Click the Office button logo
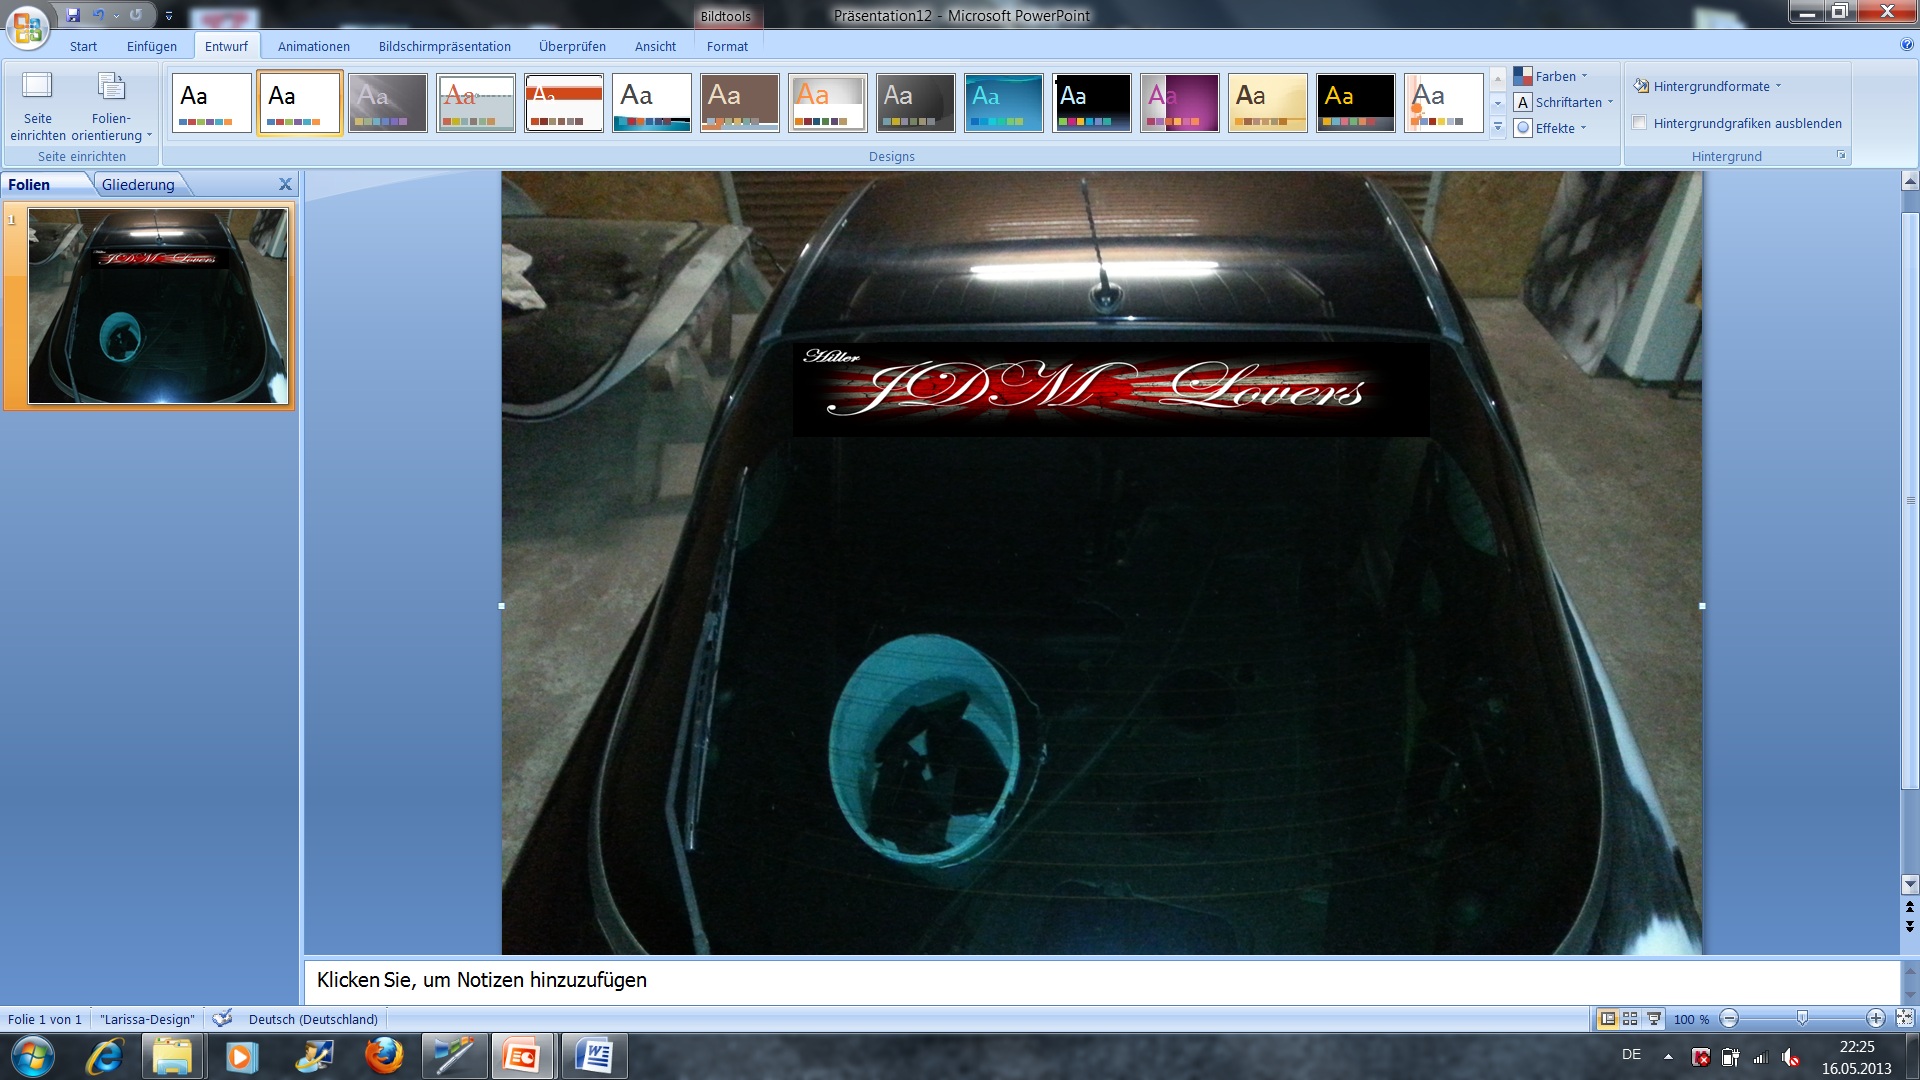The height and width of the screenshot is (1080, 1920). coord(27,27)
